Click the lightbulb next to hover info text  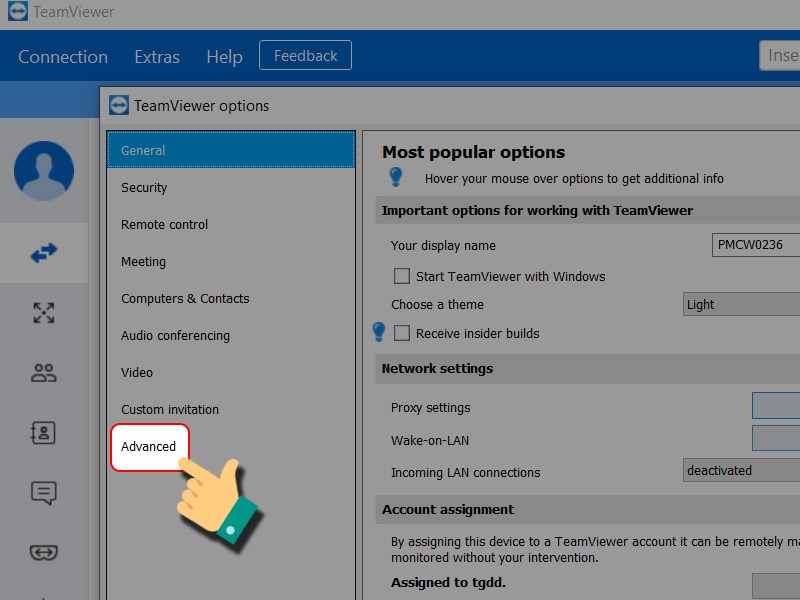pos(396,177)
